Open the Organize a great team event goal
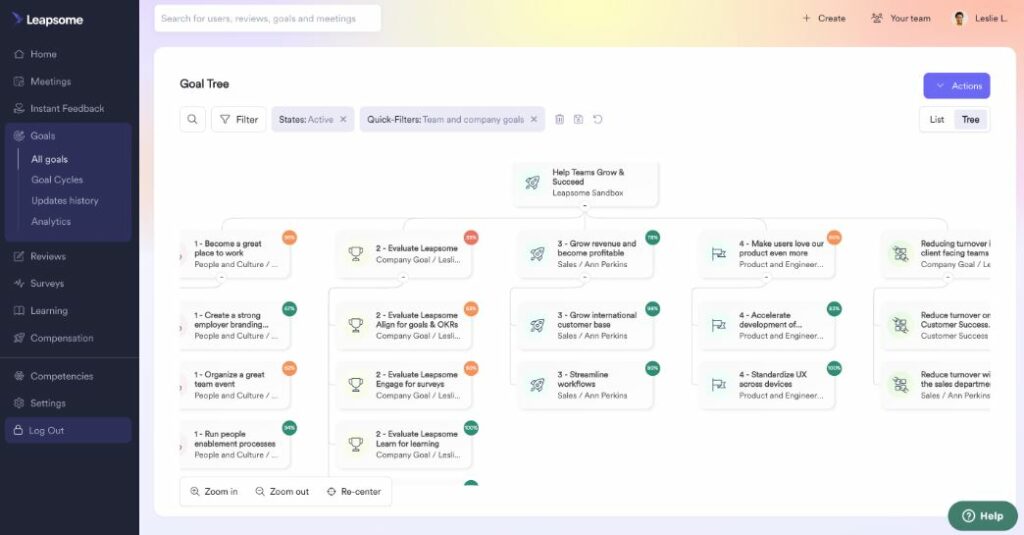Viewport: 1024px width, 535px height. (235, 385)
